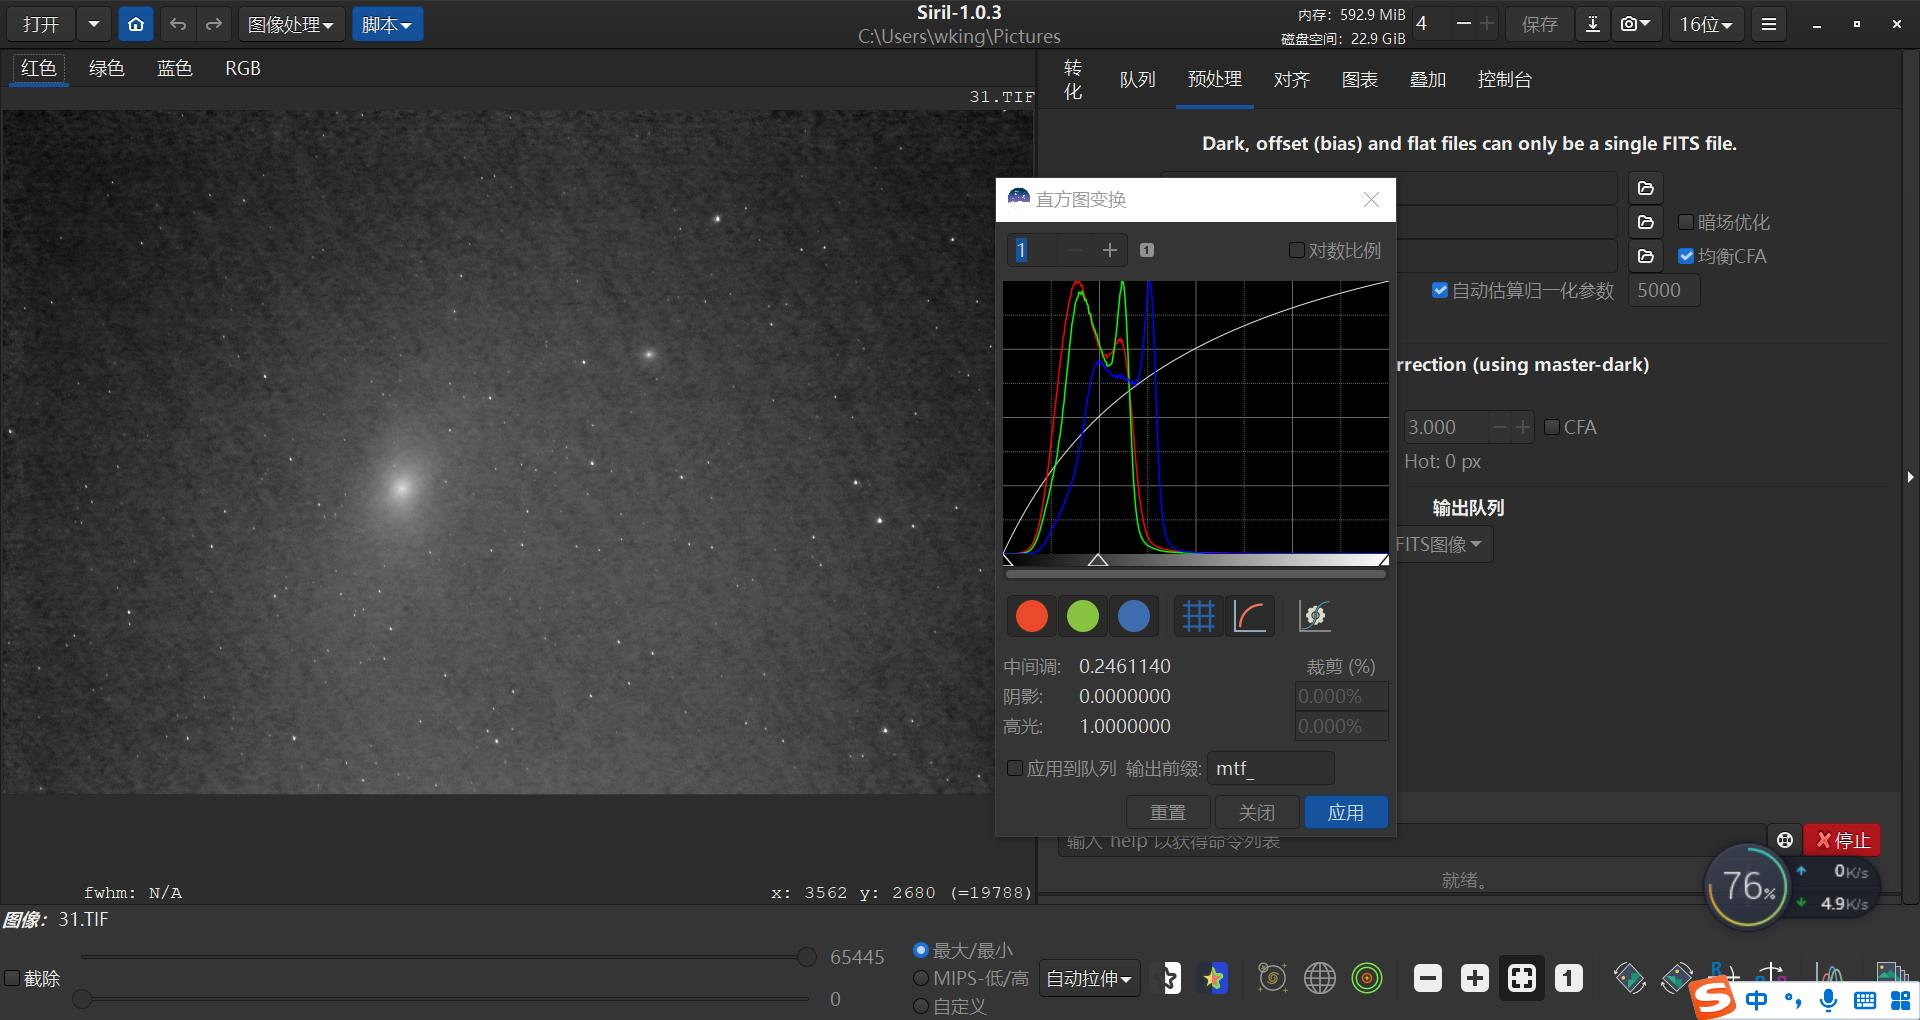Image resolution: width=1920 pixels, height=1020 pixels.
Task: Rotate image clockwise icon
Action: (x=1677, y=978)
